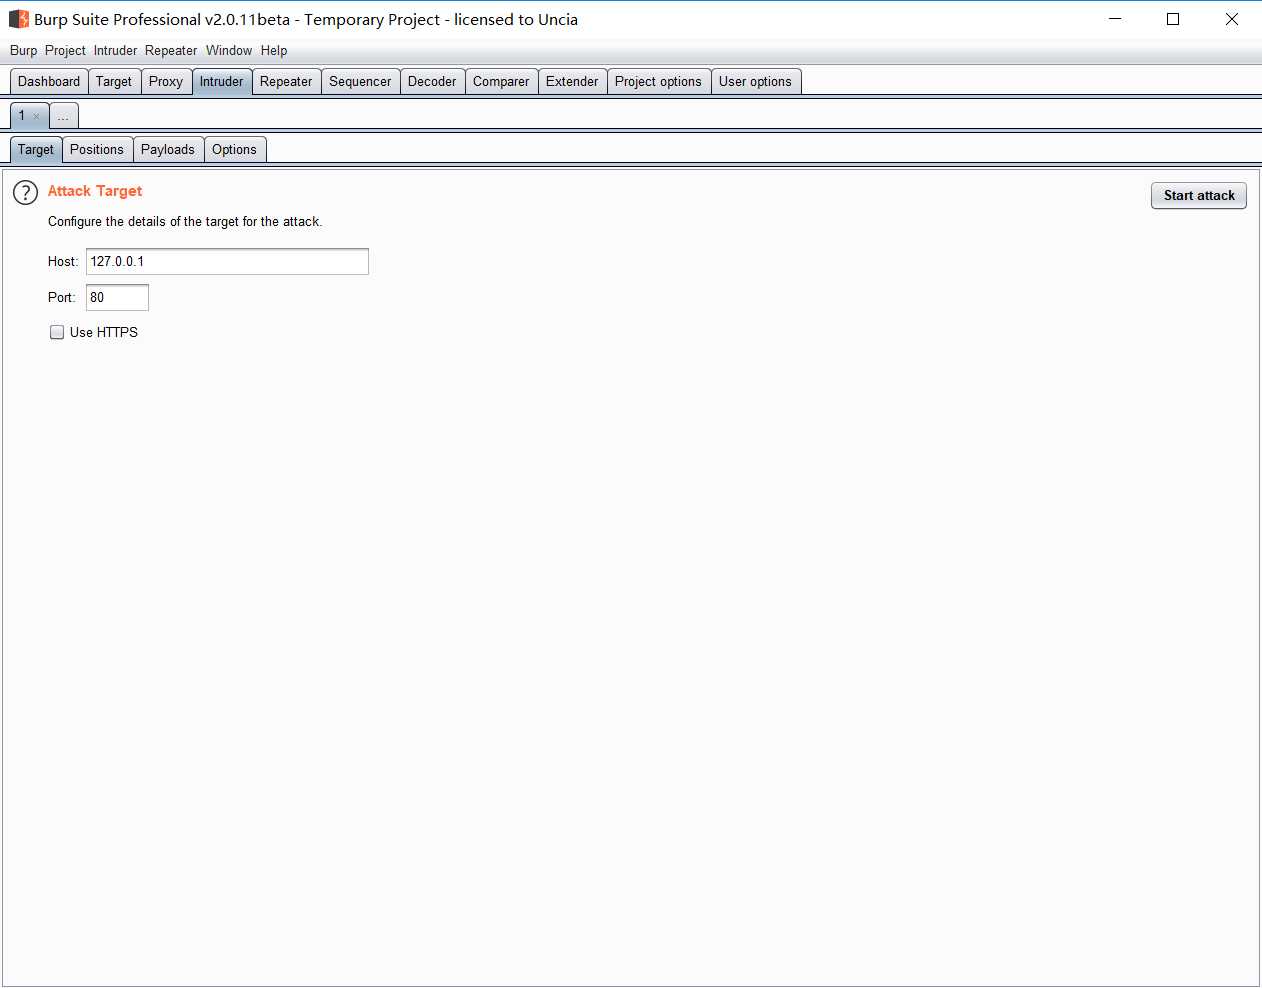Switch to the Proxy tab
The height and width of the screenshot is (988, 1262).
(x=166, y=81)
